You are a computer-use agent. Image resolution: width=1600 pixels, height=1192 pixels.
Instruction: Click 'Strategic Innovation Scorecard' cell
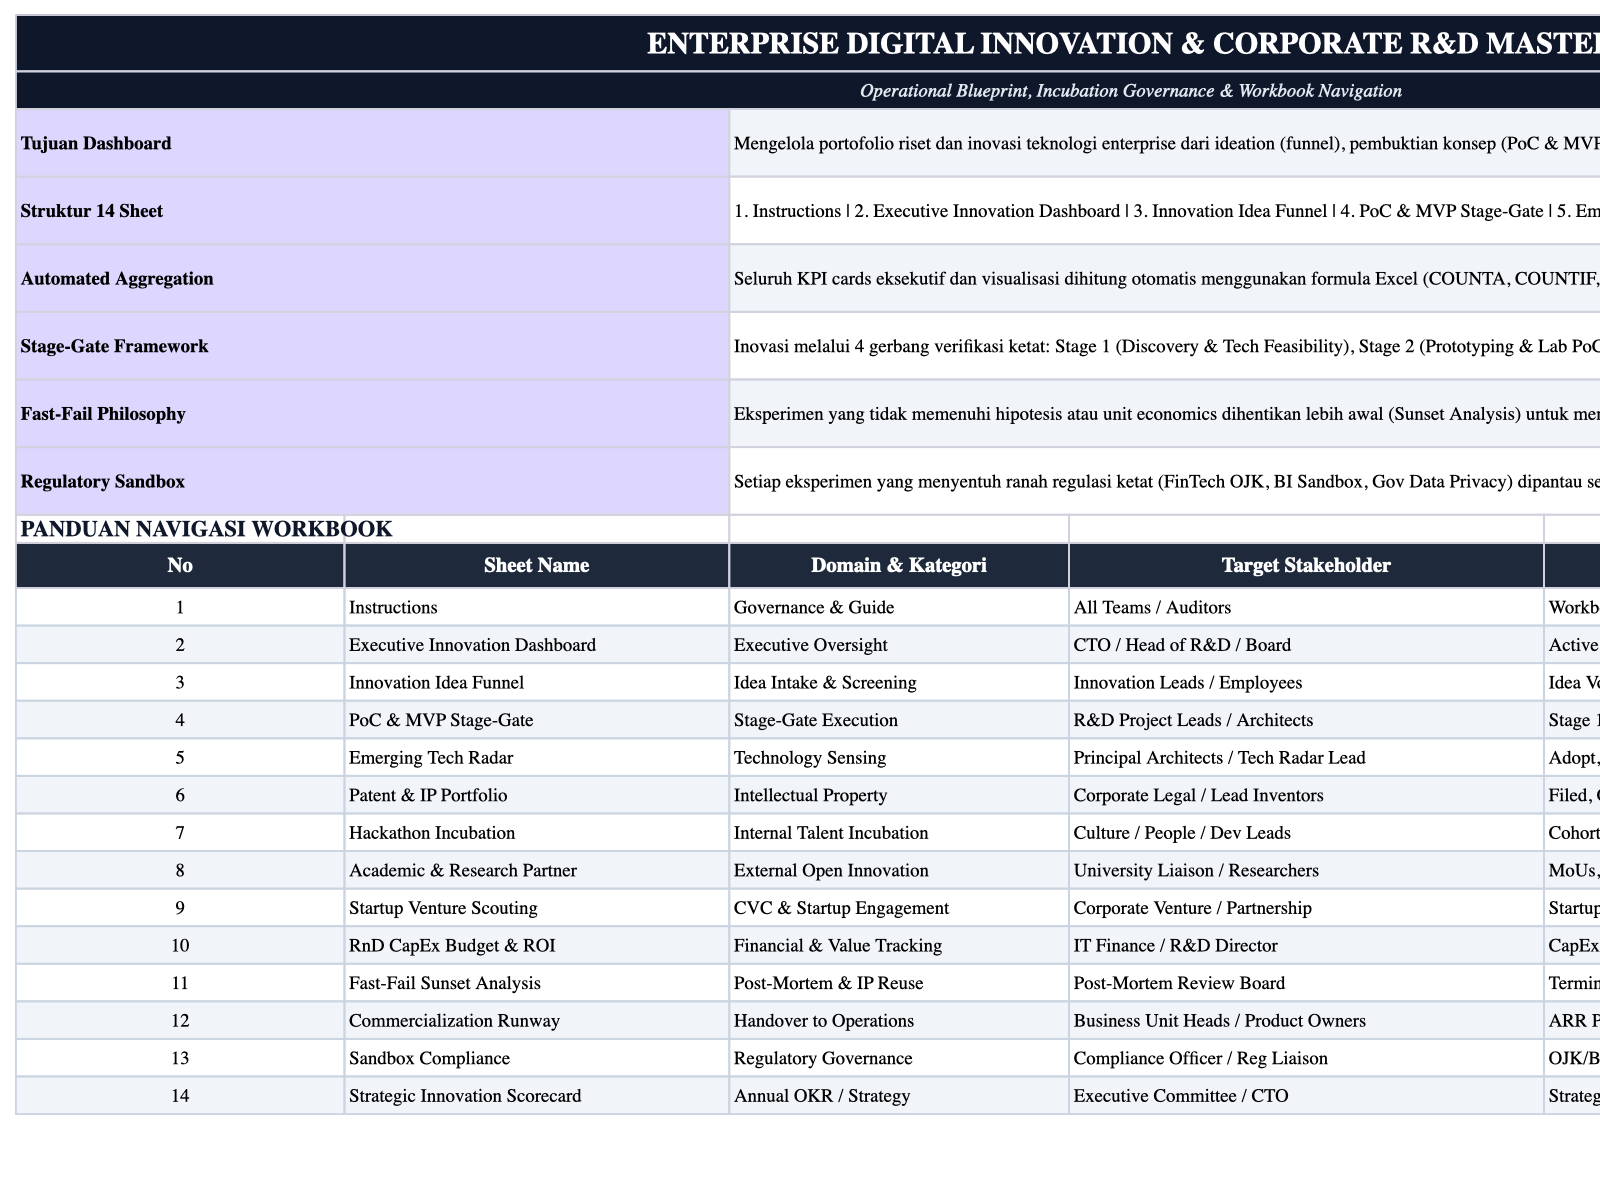537,1095
